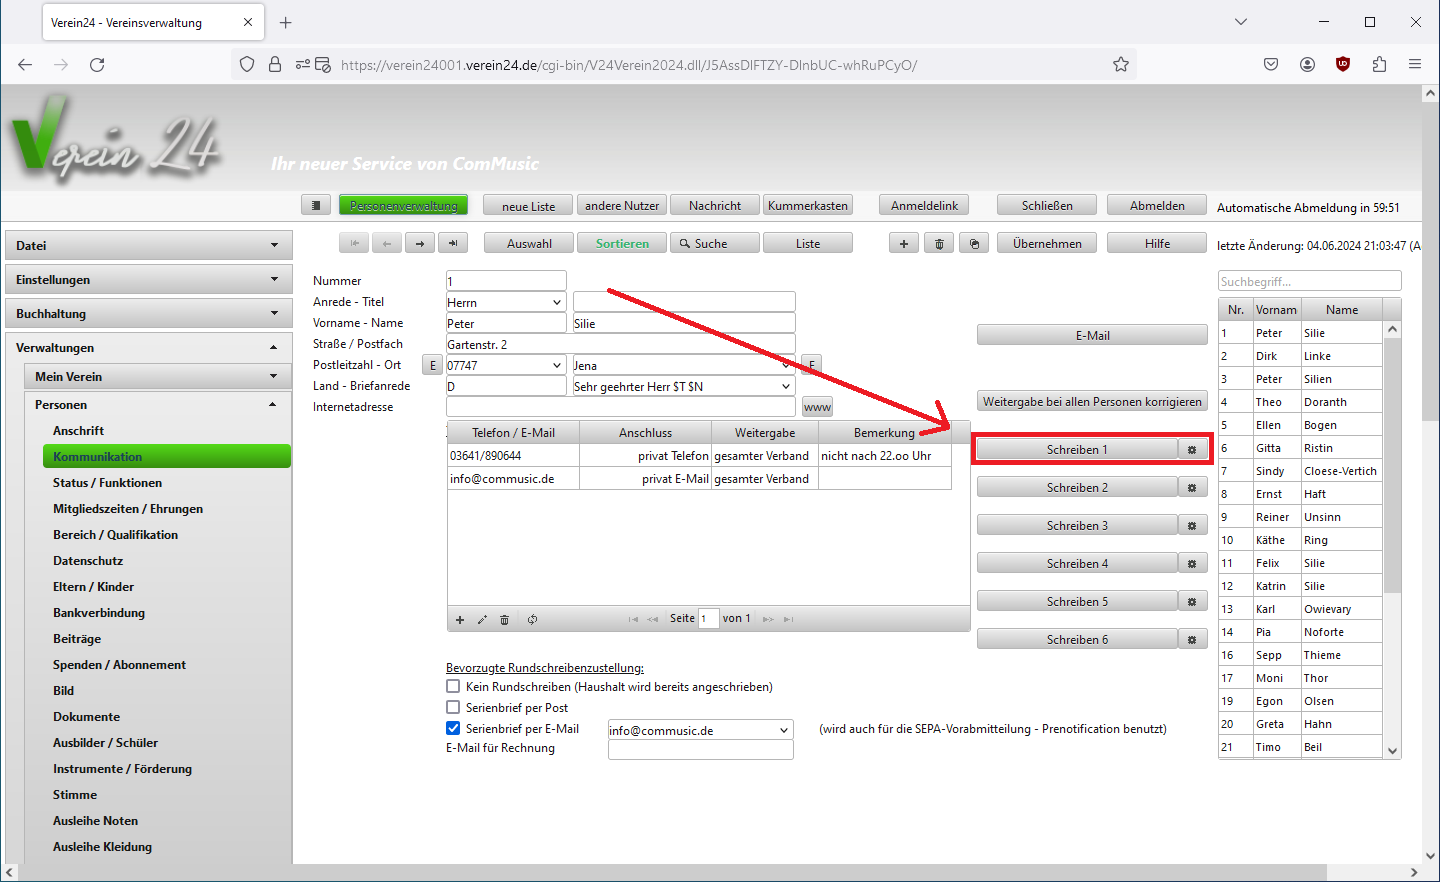Go to the last page of the contact table
1440x882 pixels.
tap(788, 619)
